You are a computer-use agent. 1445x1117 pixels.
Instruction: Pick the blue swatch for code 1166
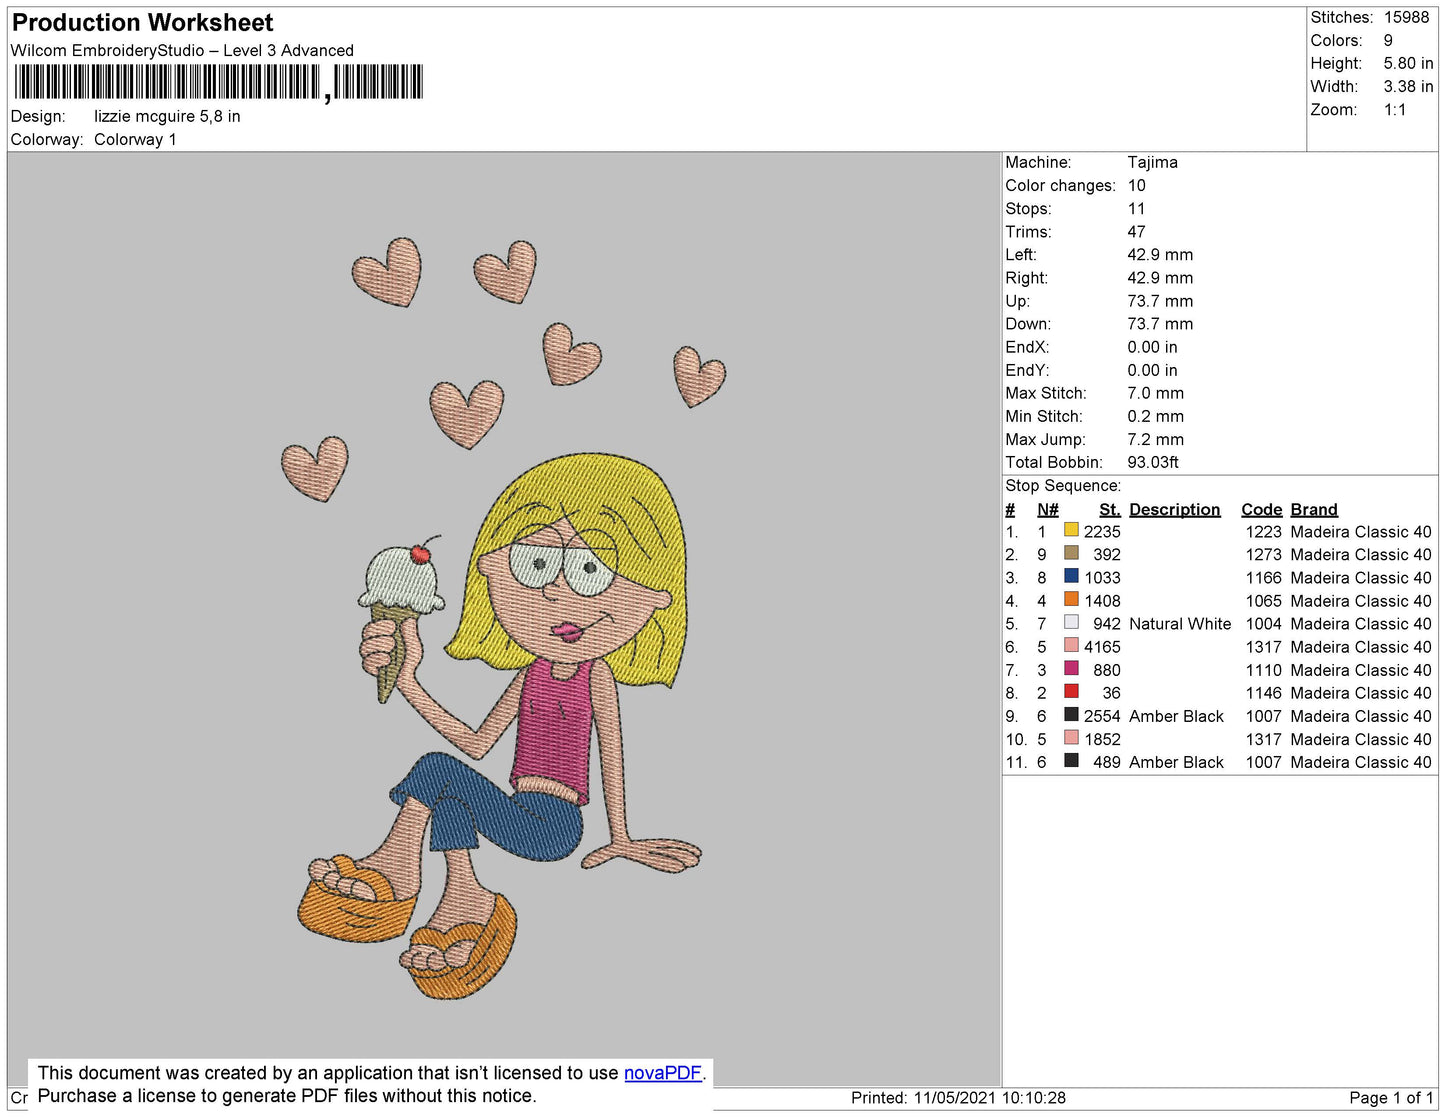[x=1071, y=576]
